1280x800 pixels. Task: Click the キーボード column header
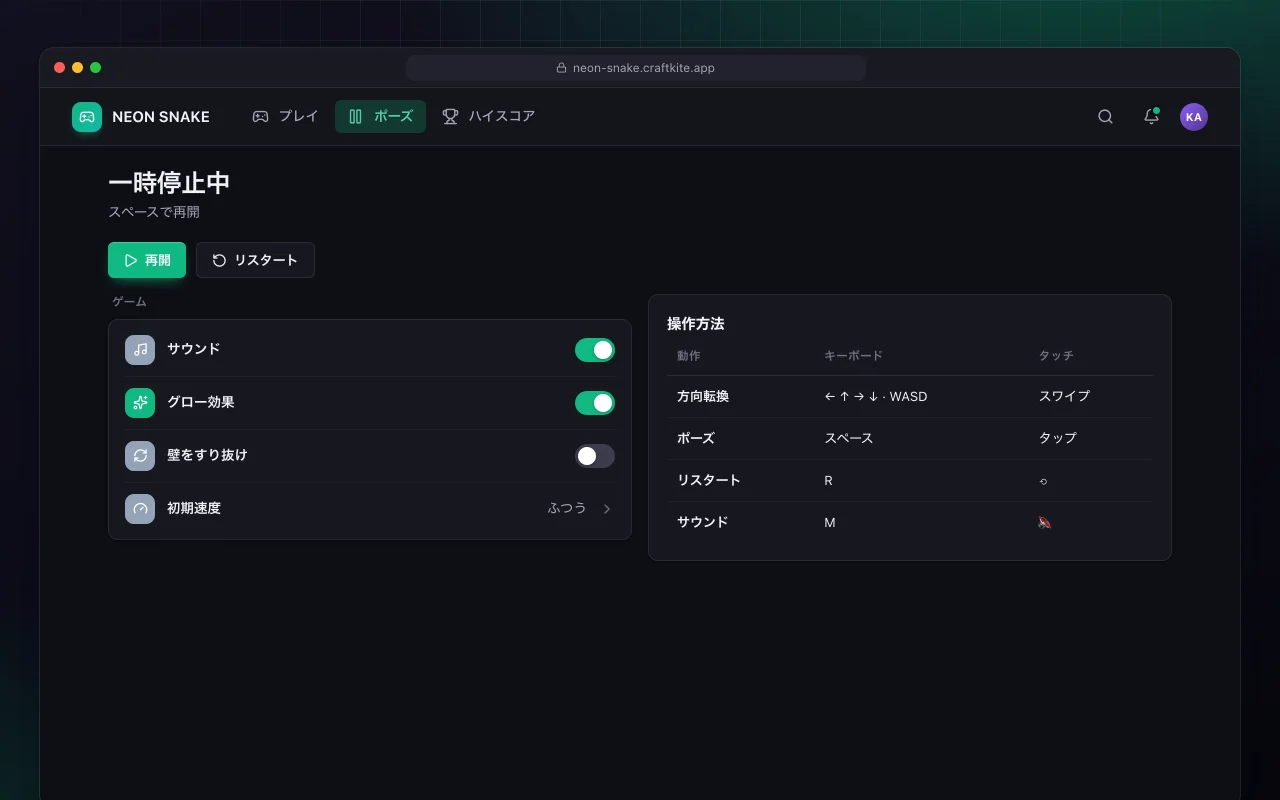point(853,356)
